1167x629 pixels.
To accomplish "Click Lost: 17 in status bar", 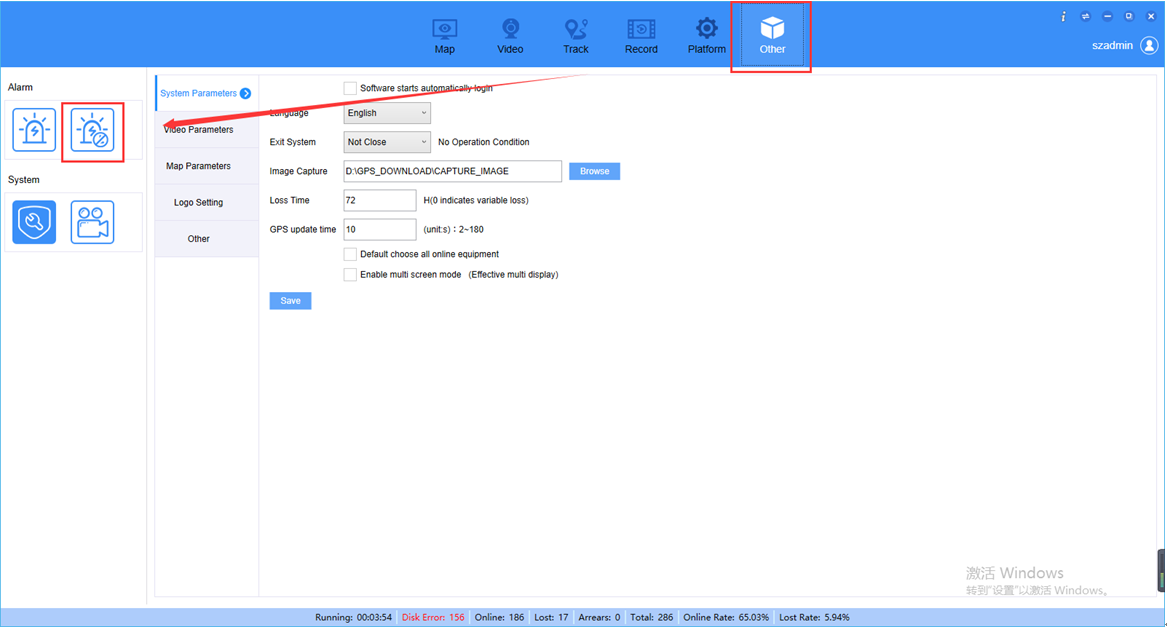I will tap(551, 618).
